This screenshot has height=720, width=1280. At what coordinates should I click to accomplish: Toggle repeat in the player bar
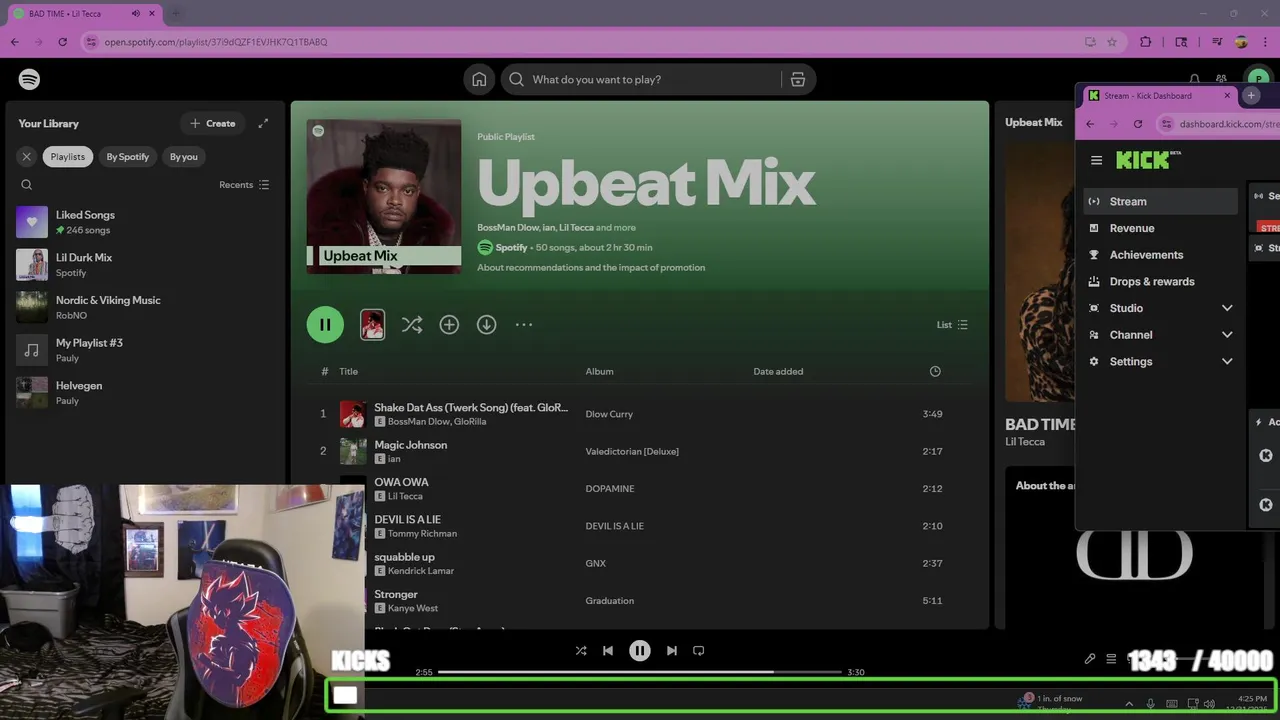(x=699, y=650)
